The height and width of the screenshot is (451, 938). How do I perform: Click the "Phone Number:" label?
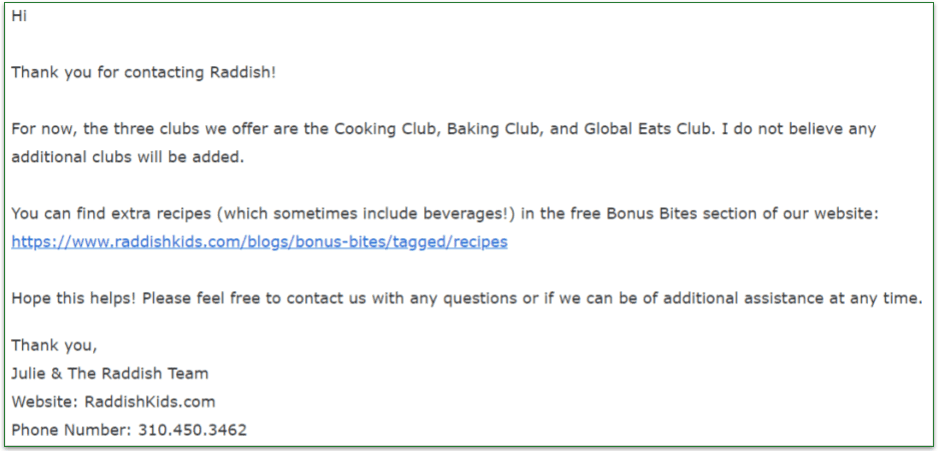[73, 430]
